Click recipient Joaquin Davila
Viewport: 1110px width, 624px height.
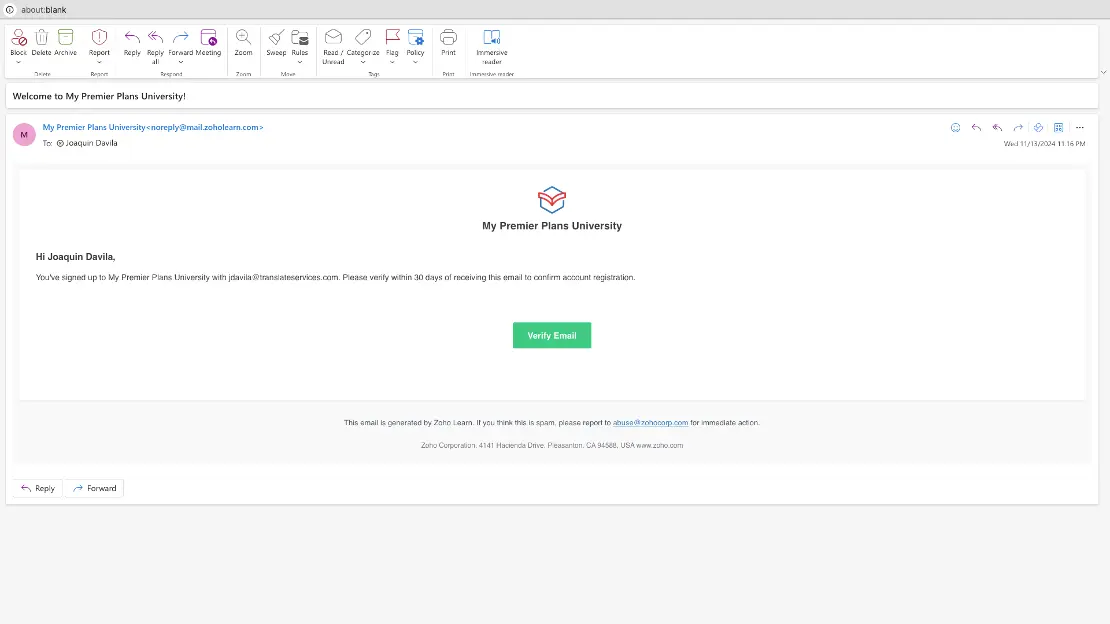pyautogui.click(x=91, y=143)
